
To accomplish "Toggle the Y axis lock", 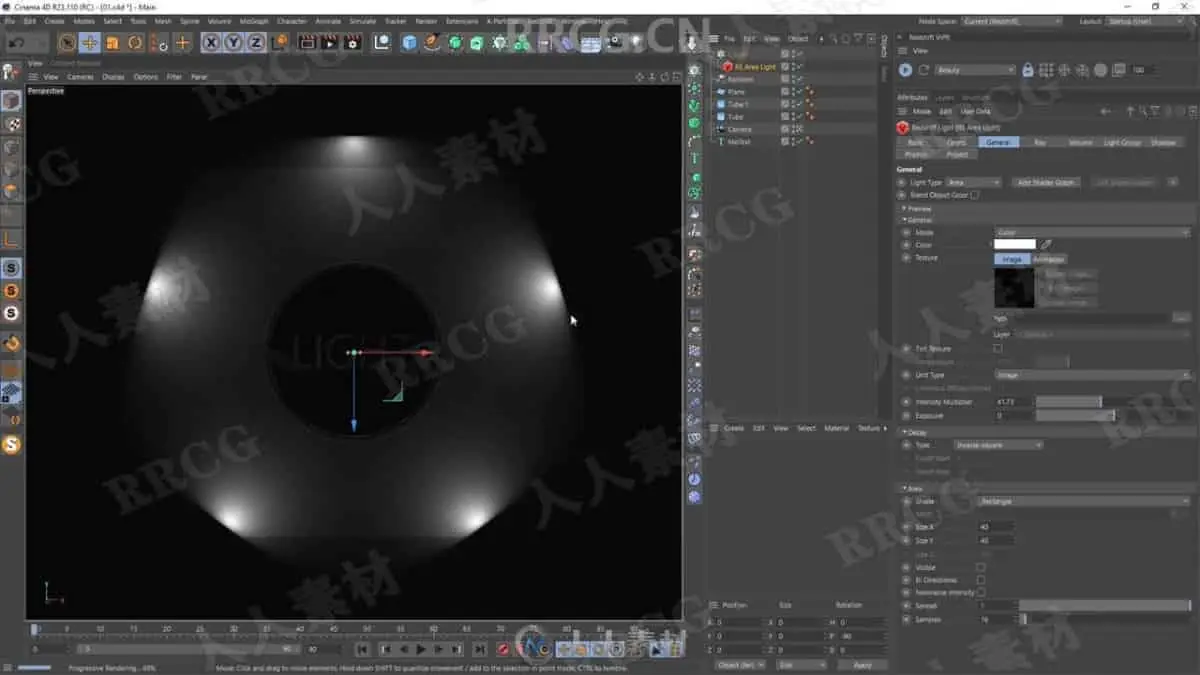I will (x=233, y=42).
